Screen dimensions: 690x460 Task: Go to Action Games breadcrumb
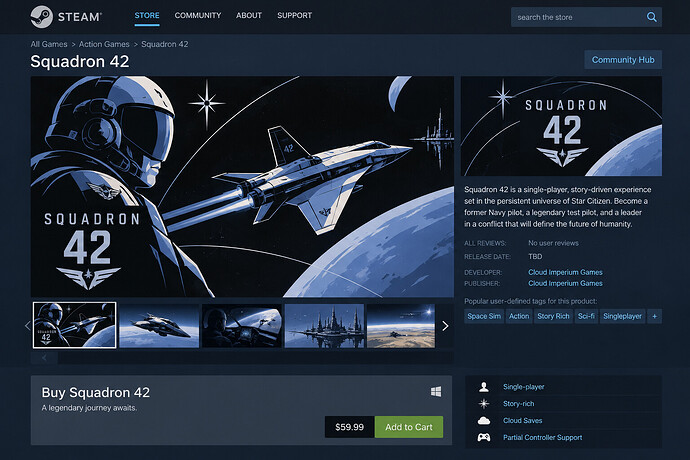[104, 44]
